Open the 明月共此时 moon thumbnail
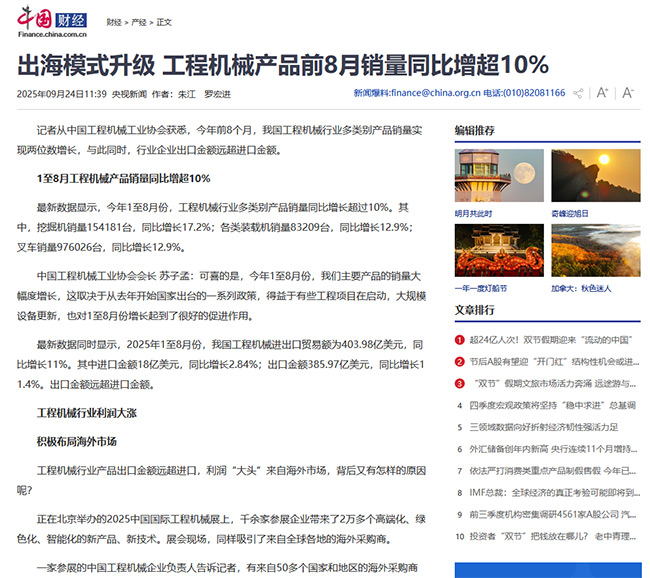 (x=499, y=177)
